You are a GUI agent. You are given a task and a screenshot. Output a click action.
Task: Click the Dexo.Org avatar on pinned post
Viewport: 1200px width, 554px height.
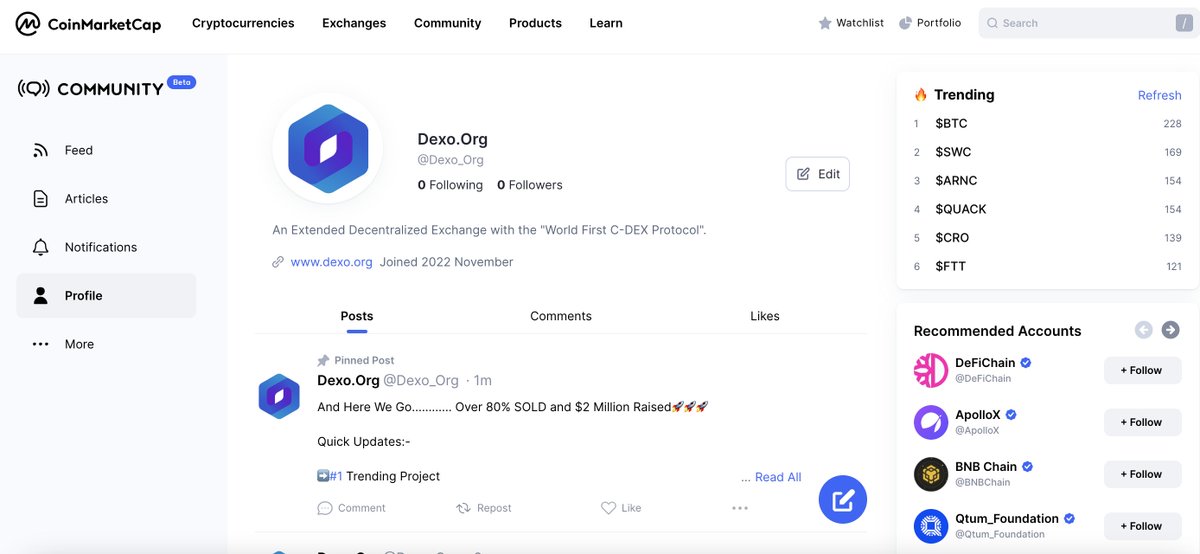(279, 396)
